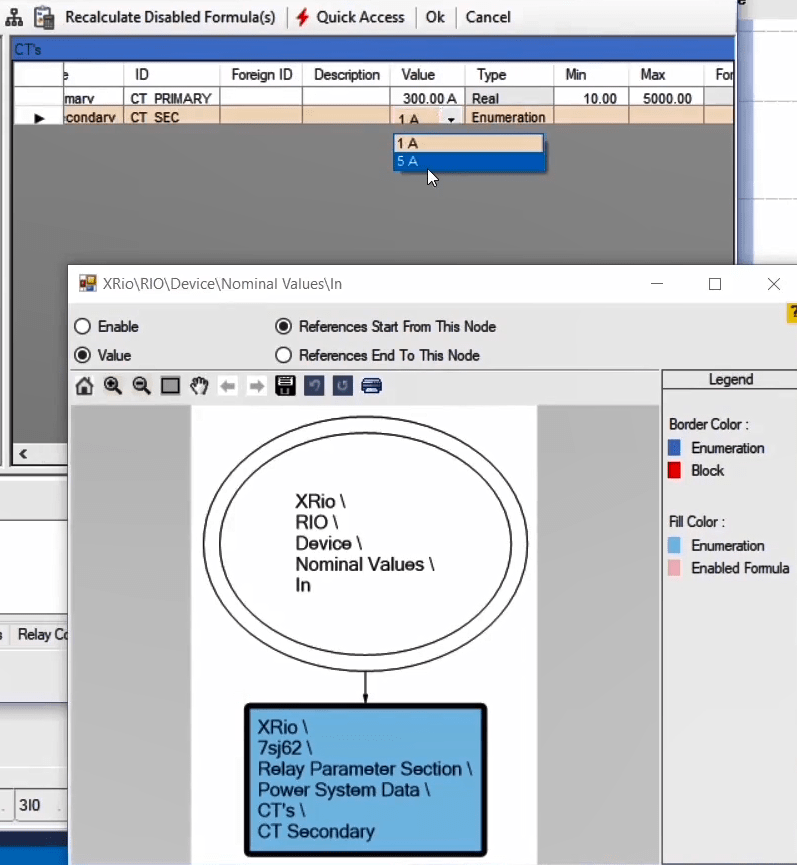This screenshot has height=865, width=797.
Task: Choose References Start From This Node
Action: [284, 327]
